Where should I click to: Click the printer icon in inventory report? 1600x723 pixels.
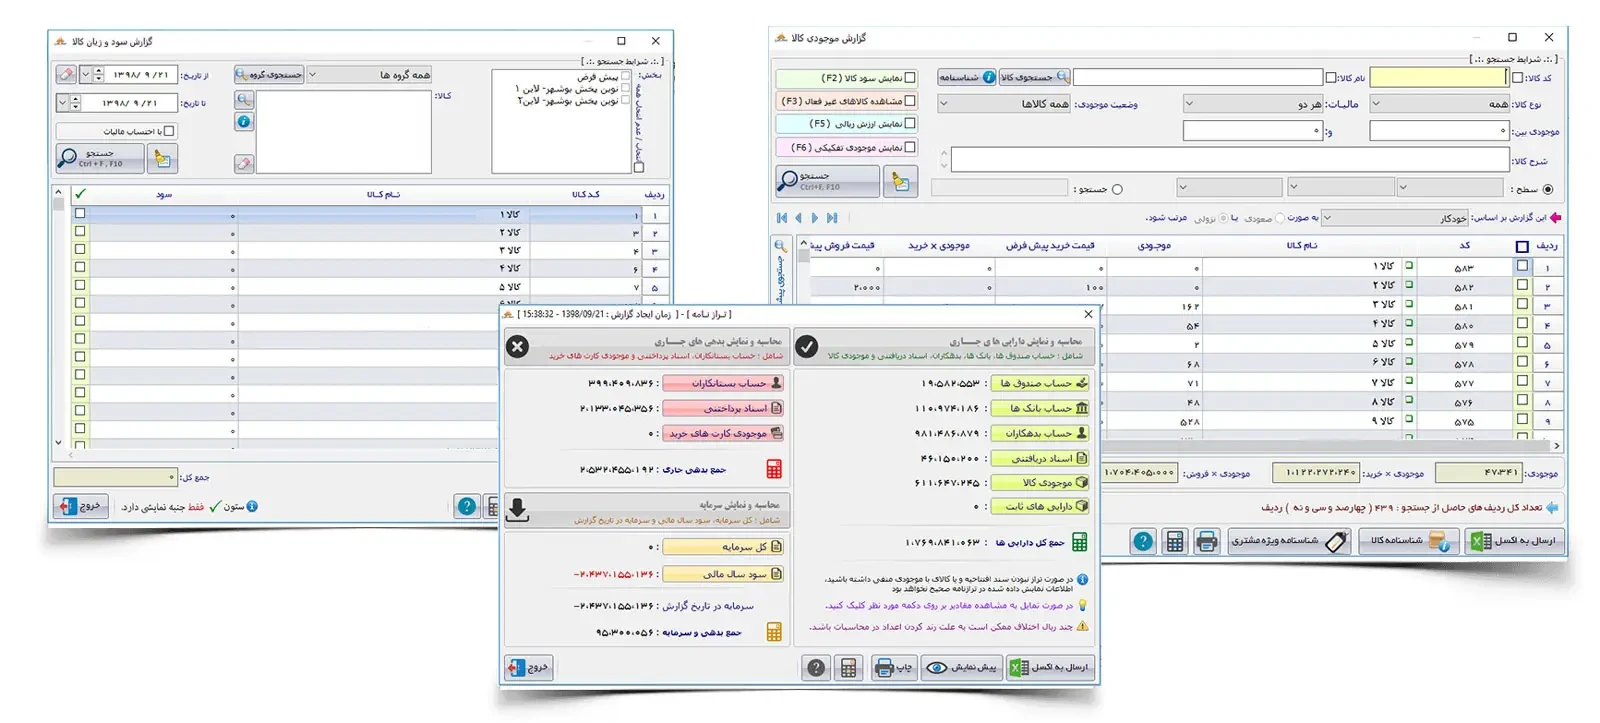point(1206,542)
